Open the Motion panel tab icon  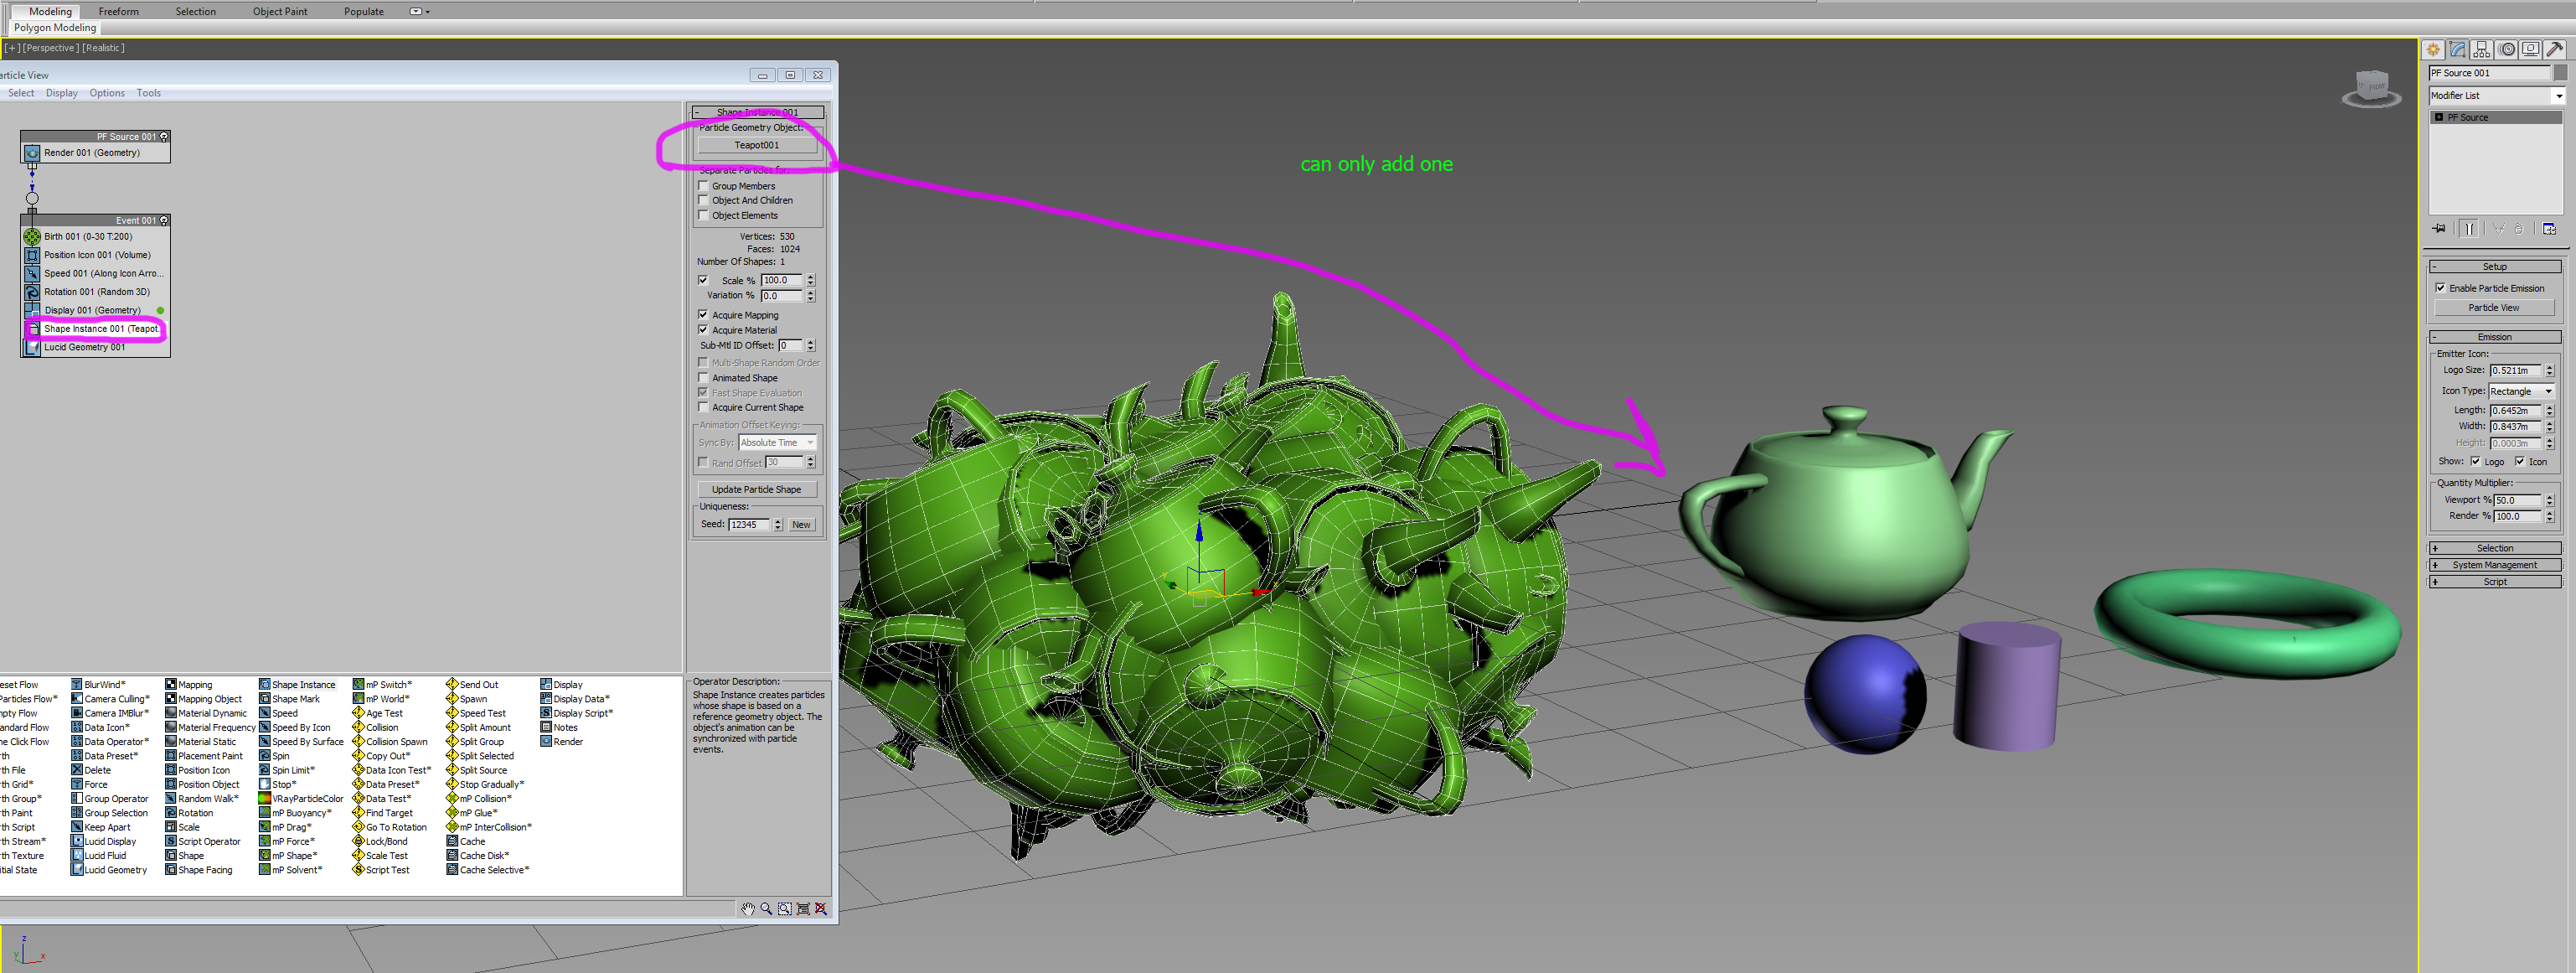coord(2506,49)
